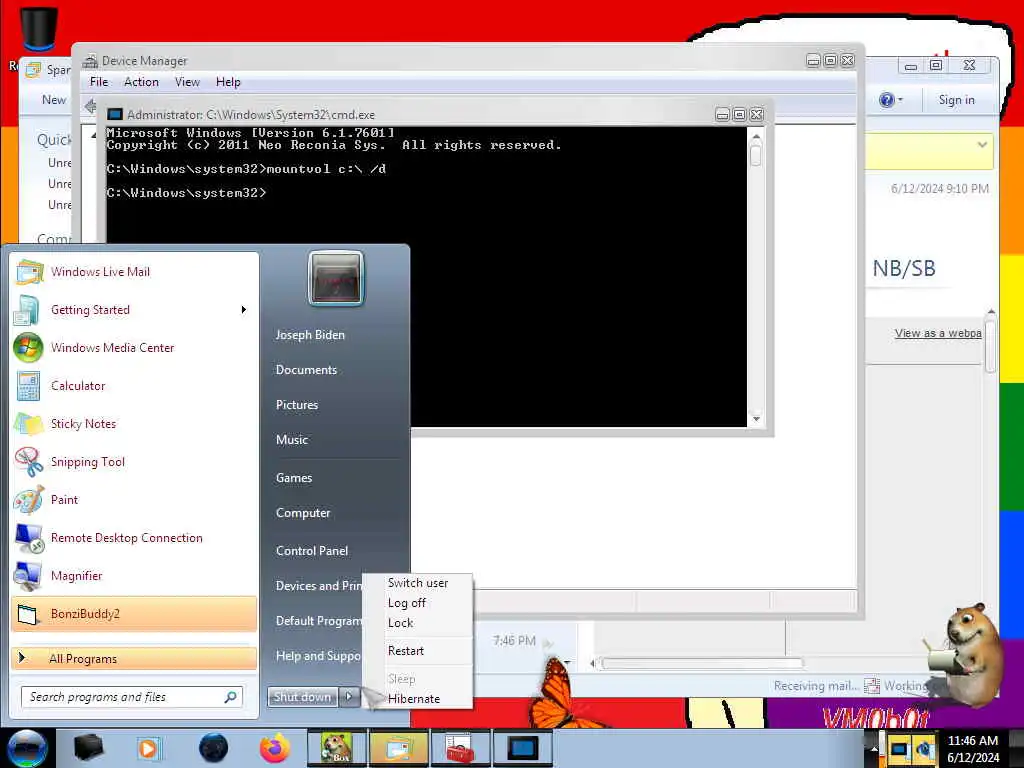Open Paint from the Start menu
This screenshot has width=1024, height=768.
coord(134,500)
